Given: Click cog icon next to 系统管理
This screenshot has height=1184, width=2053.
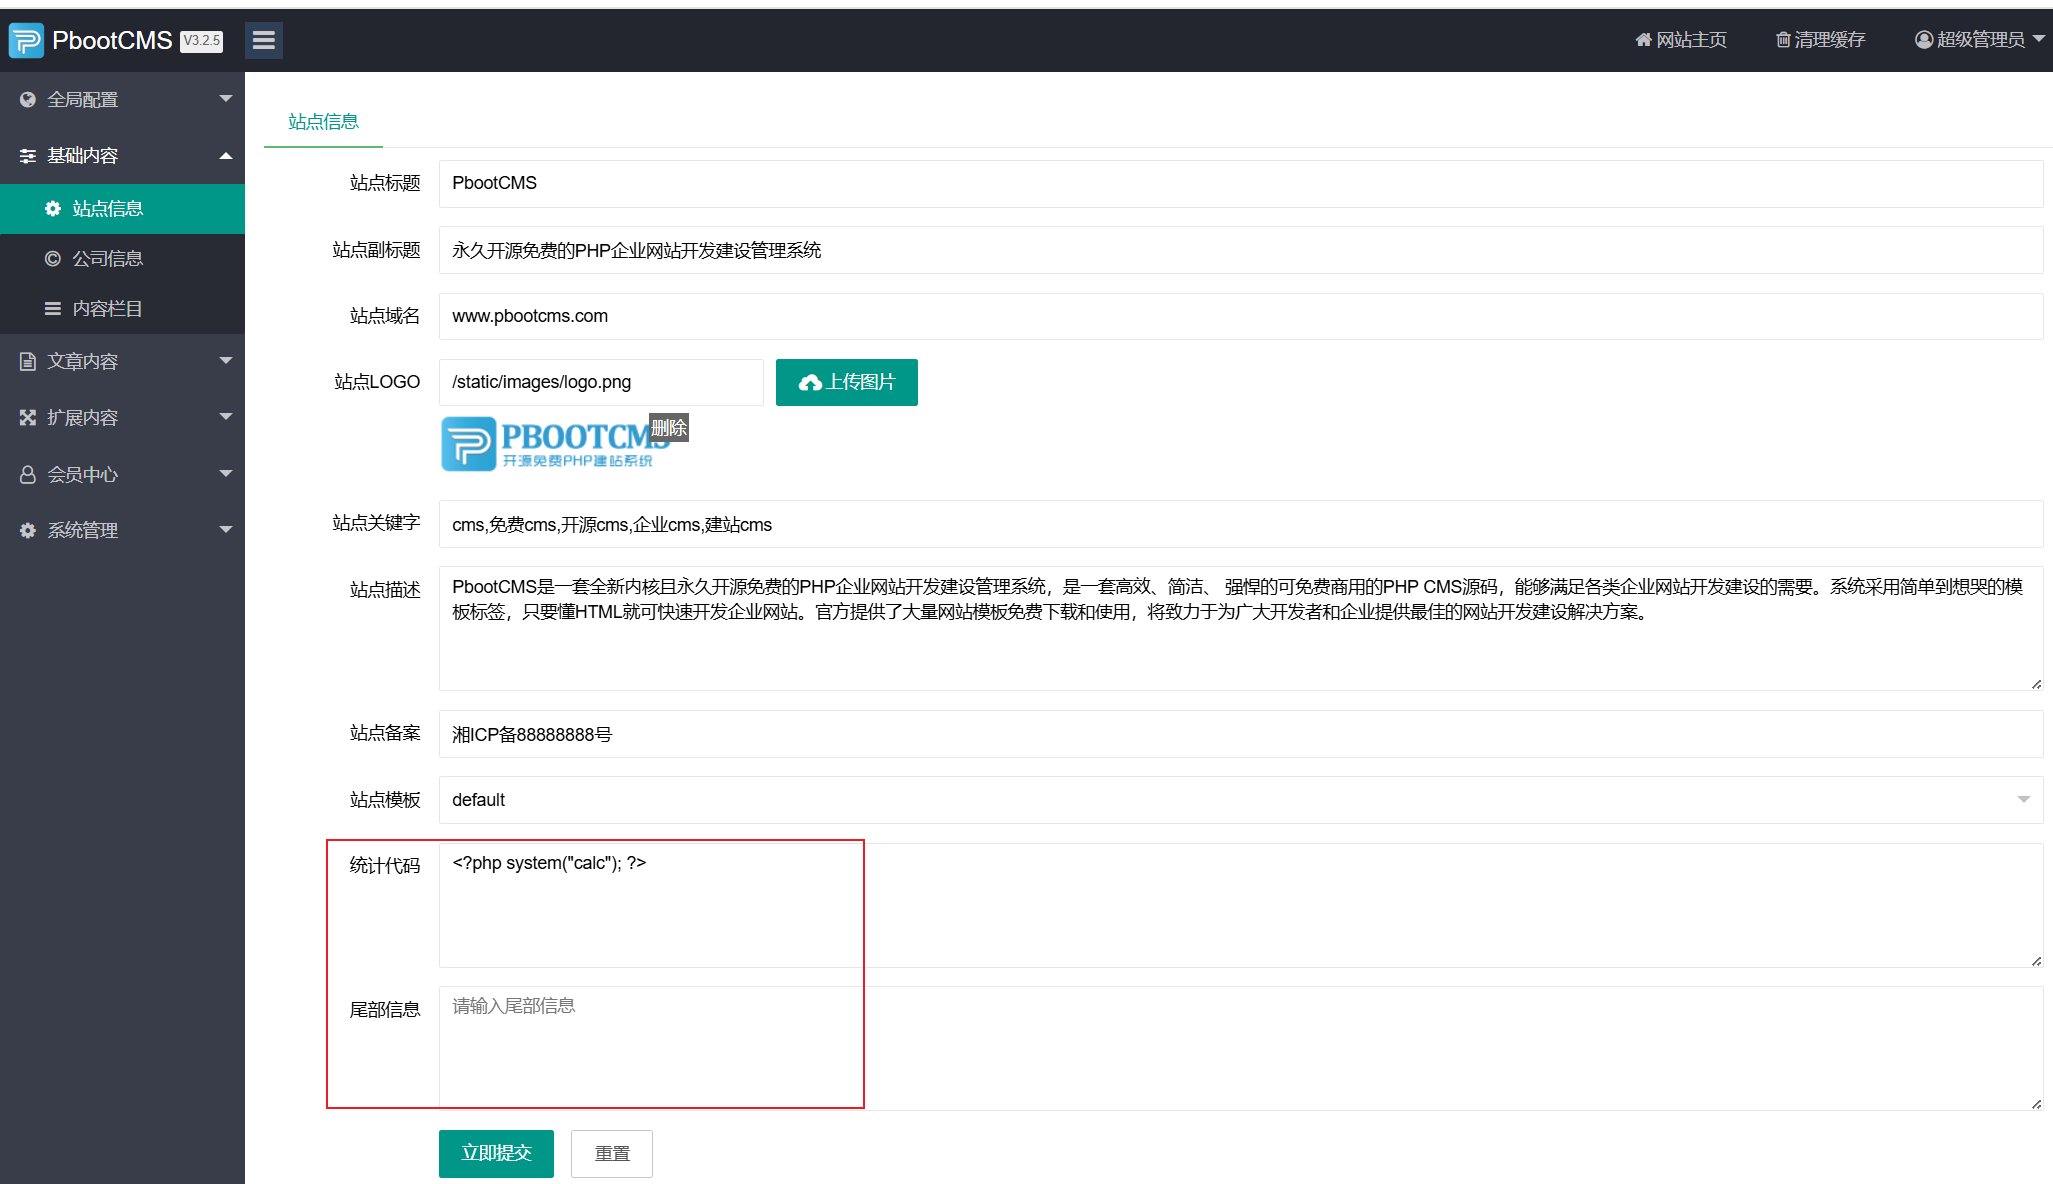Looking at the screenshot, I should [x=28, y=531].
